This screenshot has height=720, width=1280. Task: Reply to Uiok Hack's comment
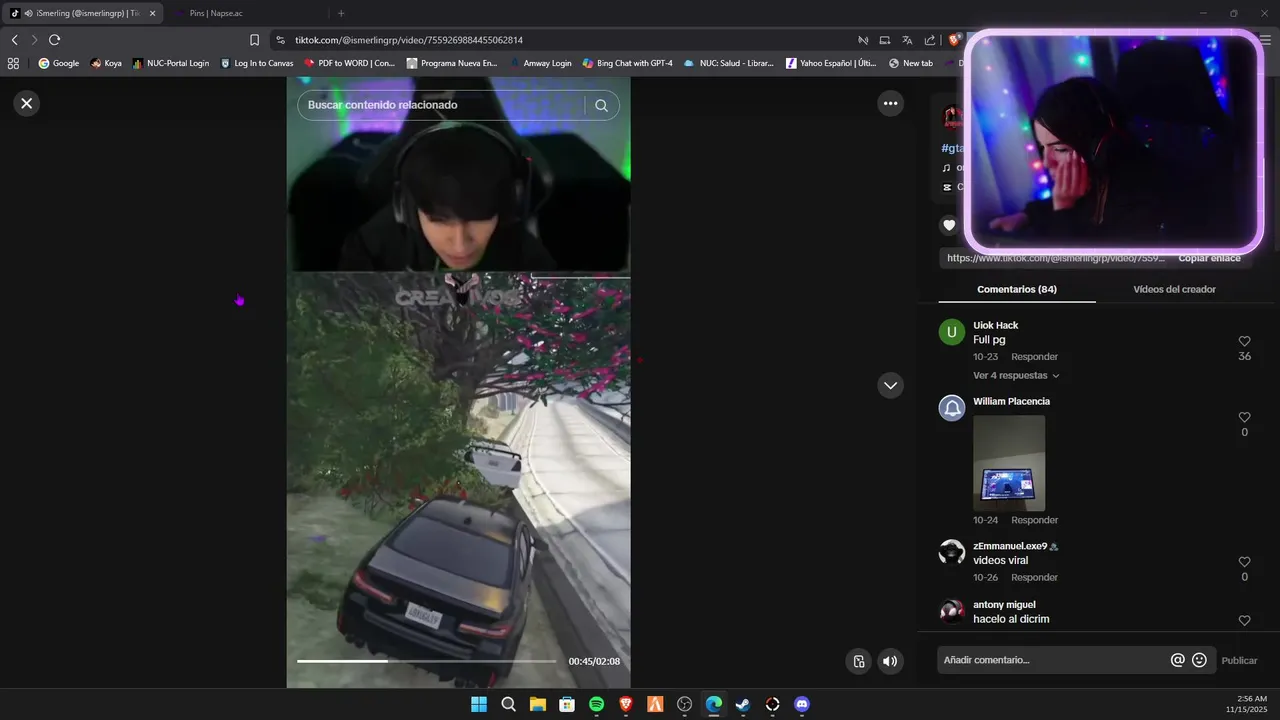[1034, 357]
